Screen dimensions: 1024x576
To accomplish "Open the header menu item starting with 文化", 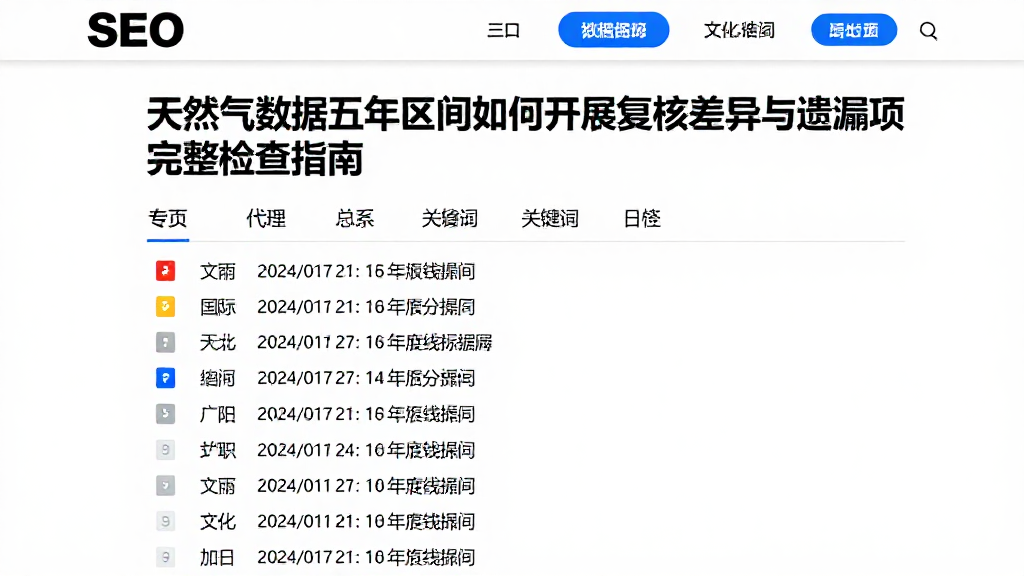I will tap(739, 30).
